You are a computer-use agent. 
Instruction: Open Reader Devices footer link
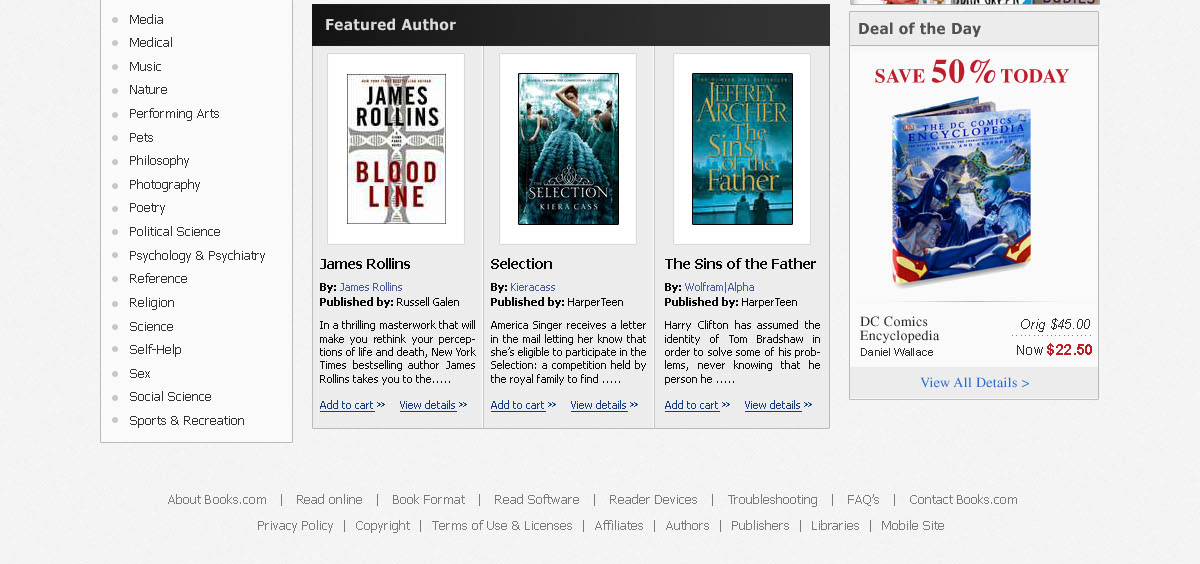pyautogui.click(x=653, y=500)
